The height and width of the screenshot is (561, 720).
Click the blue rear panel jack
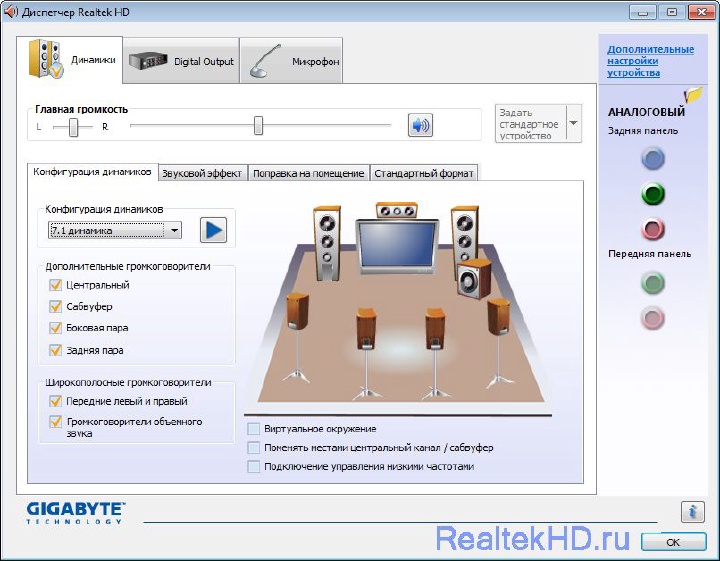(x=652, y=158)
